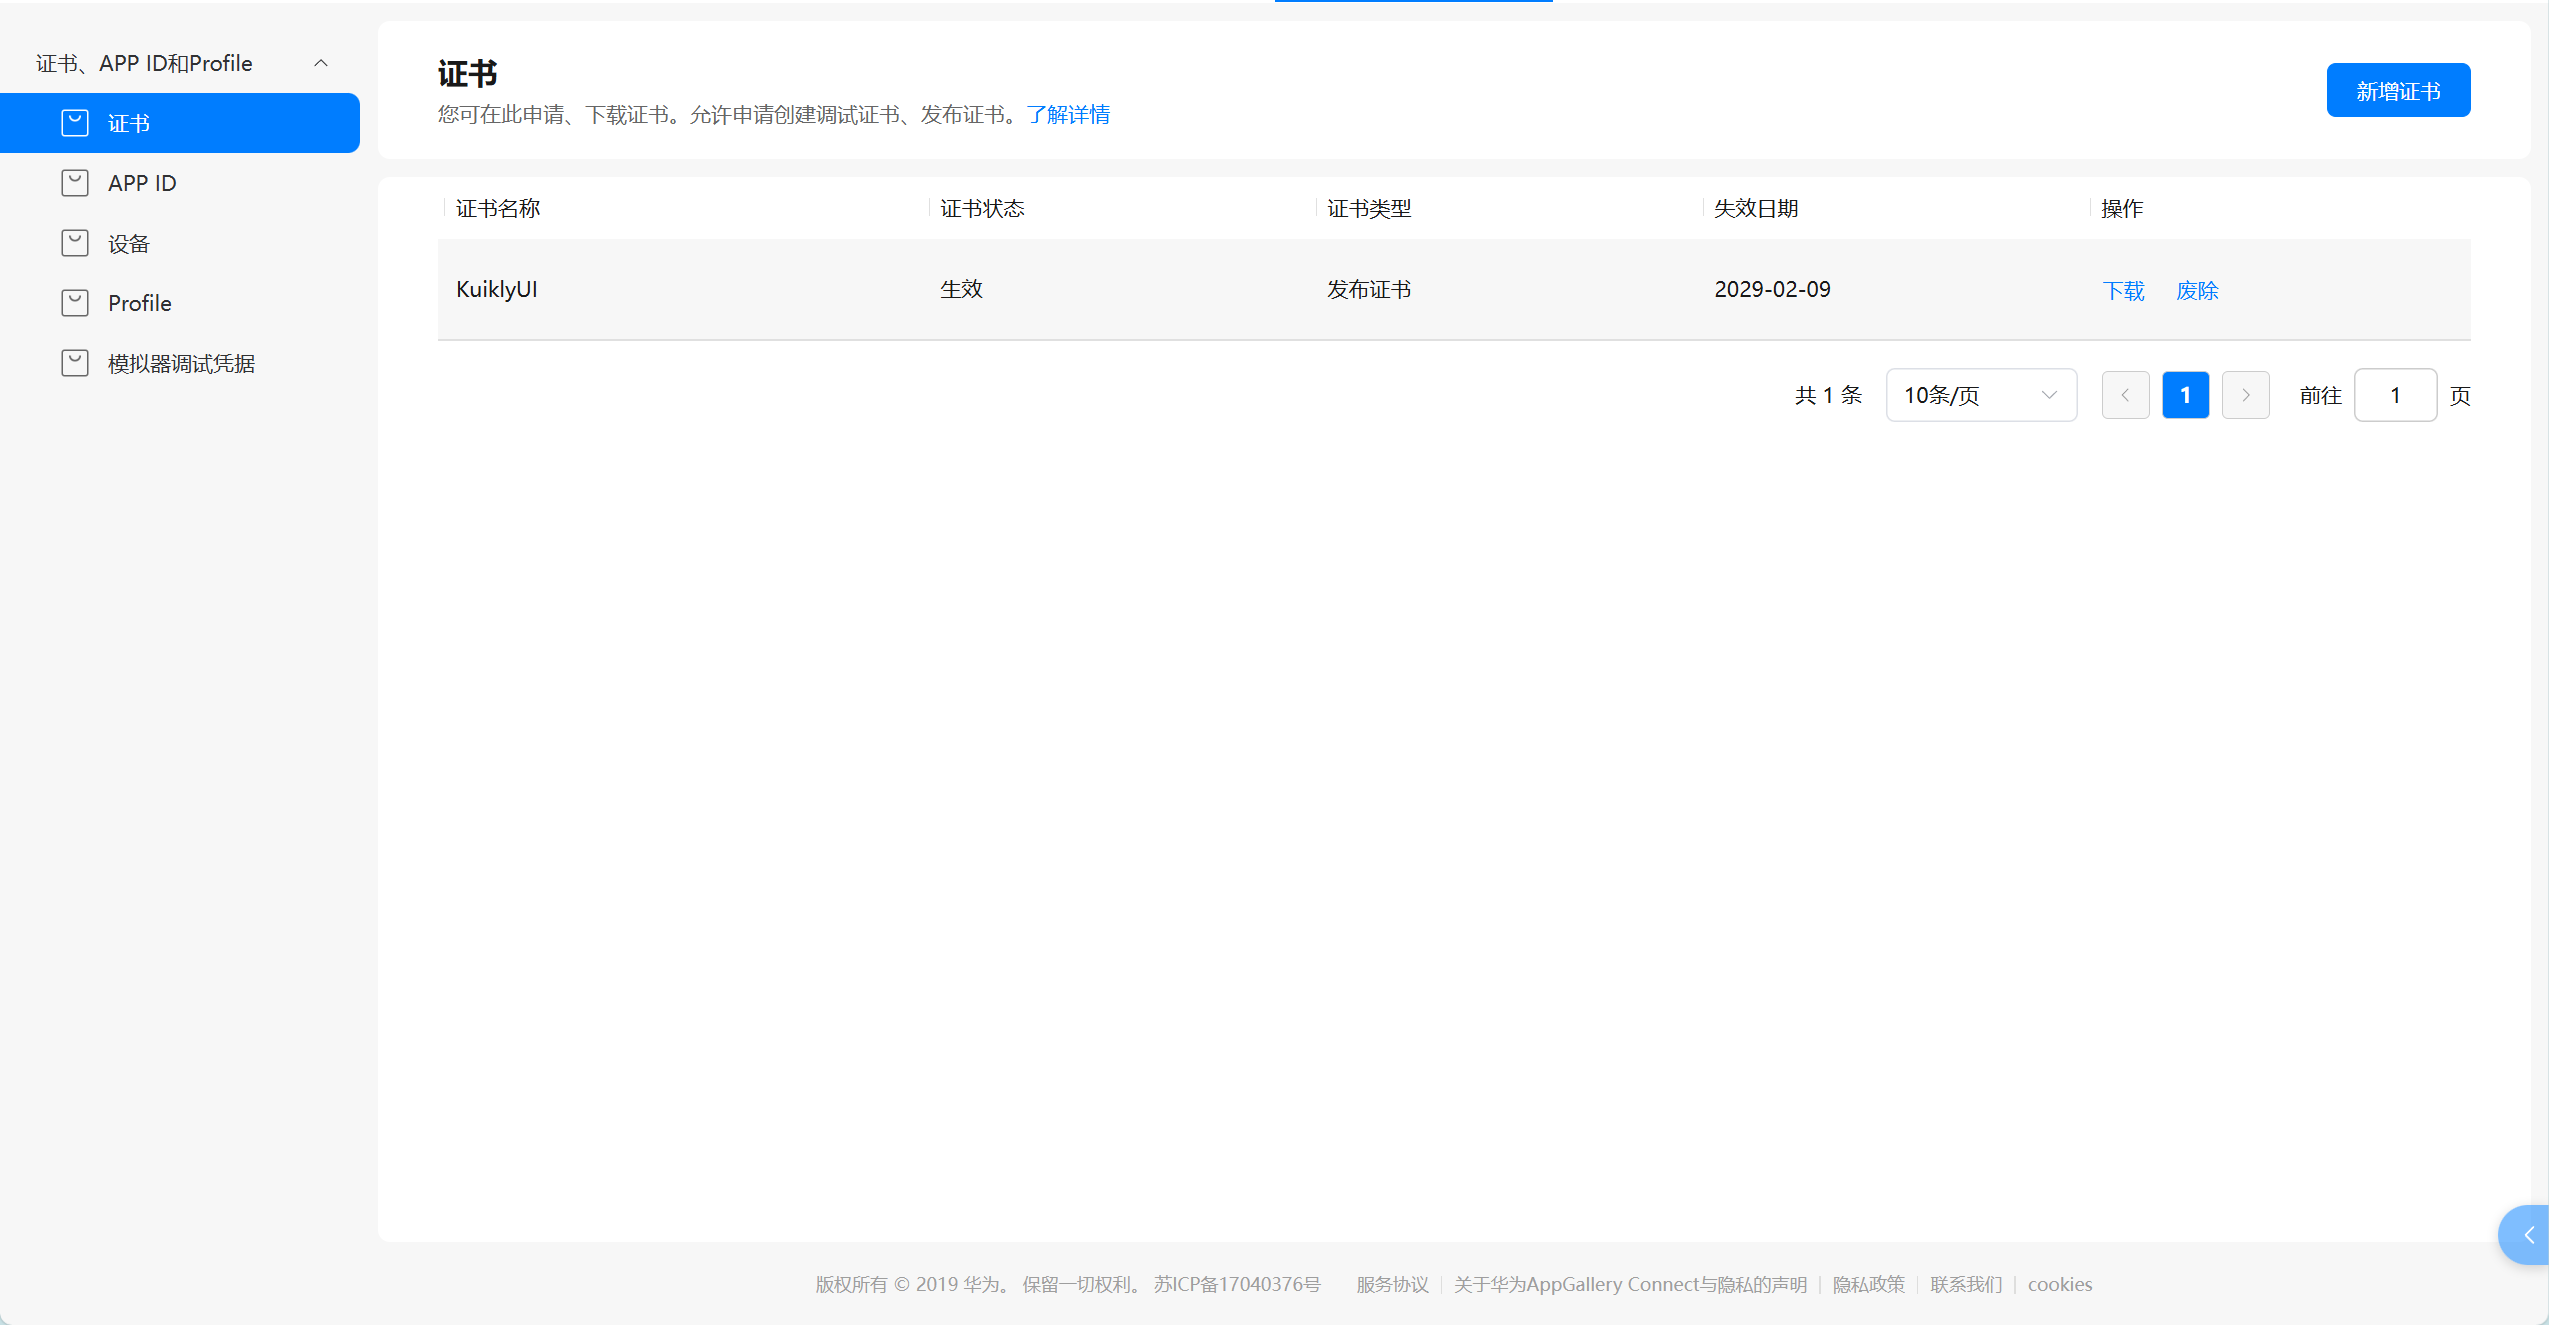The width and height of the screenshot is (2549, 1325).
Task: Click the Profile sidebar icon
Action: point(76,302)
